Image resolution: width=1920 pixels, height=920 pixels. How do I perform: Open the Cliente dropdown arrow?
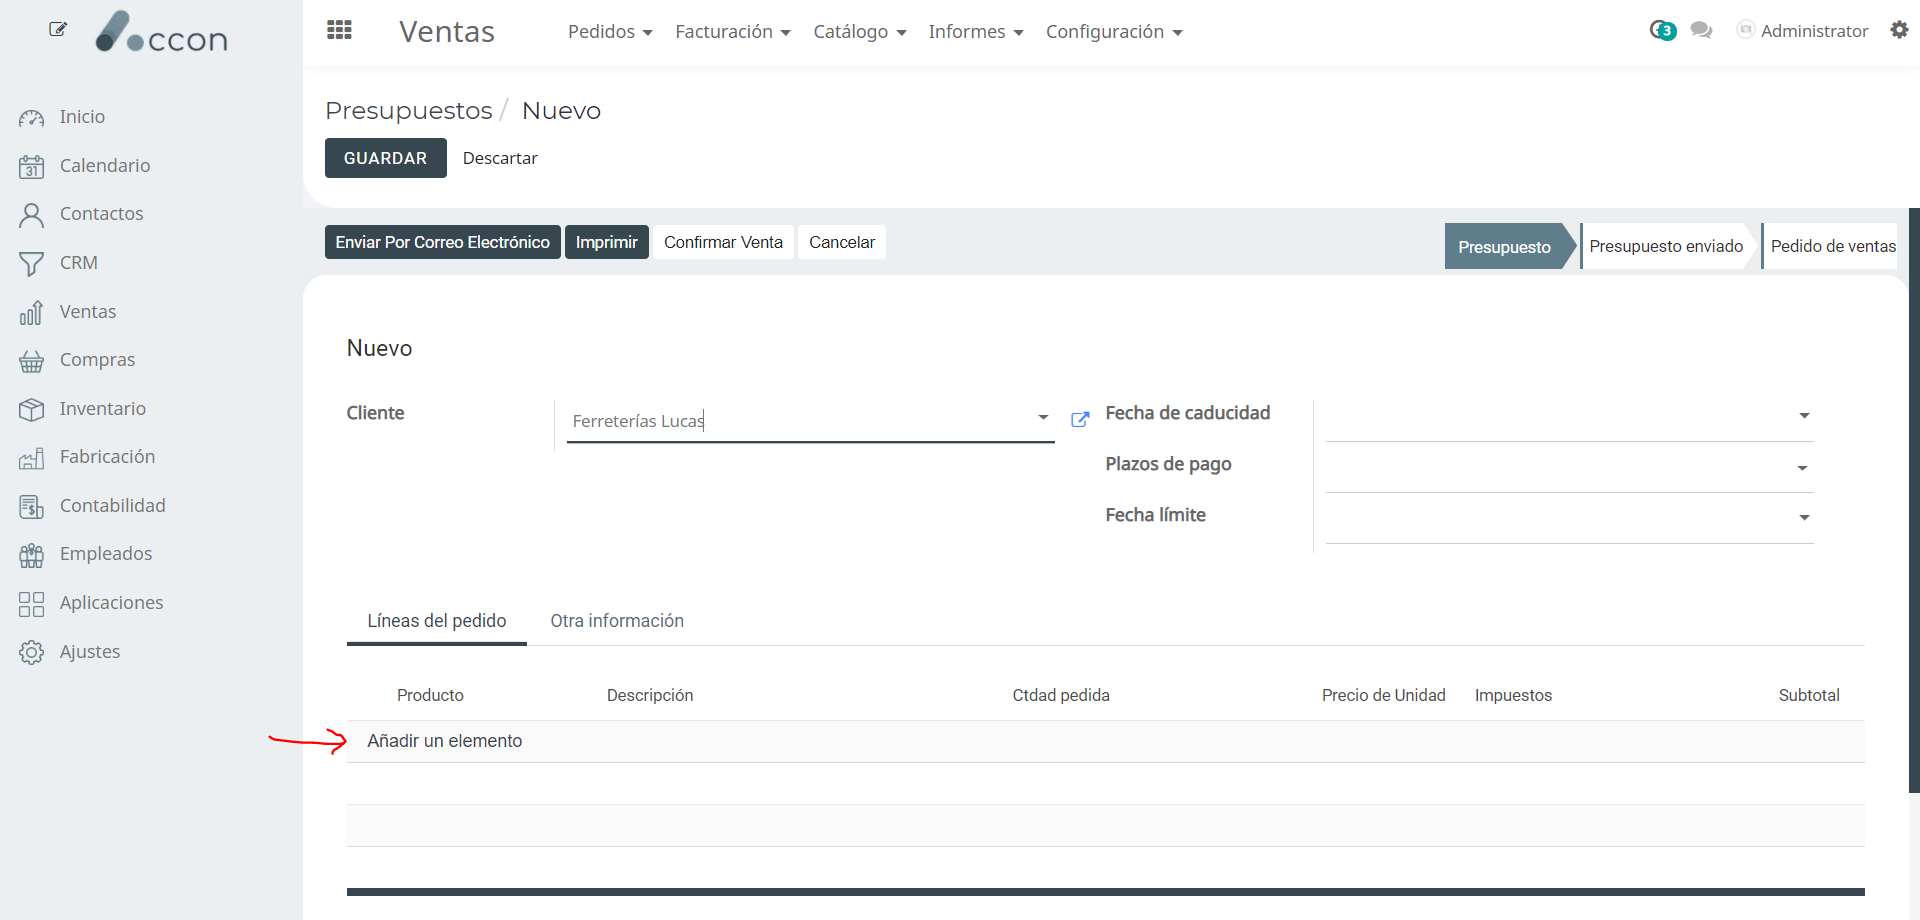click(x=1043, y=417)
